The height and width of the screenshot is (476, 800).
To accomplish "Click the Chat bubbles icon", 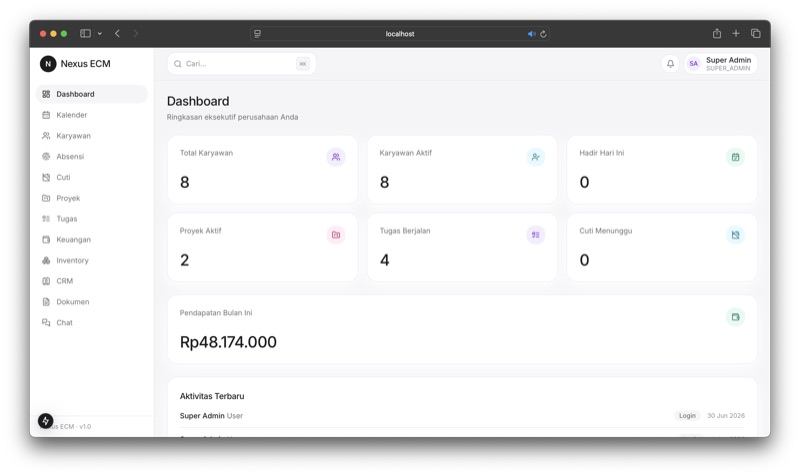I will click(x=46, y=322).
